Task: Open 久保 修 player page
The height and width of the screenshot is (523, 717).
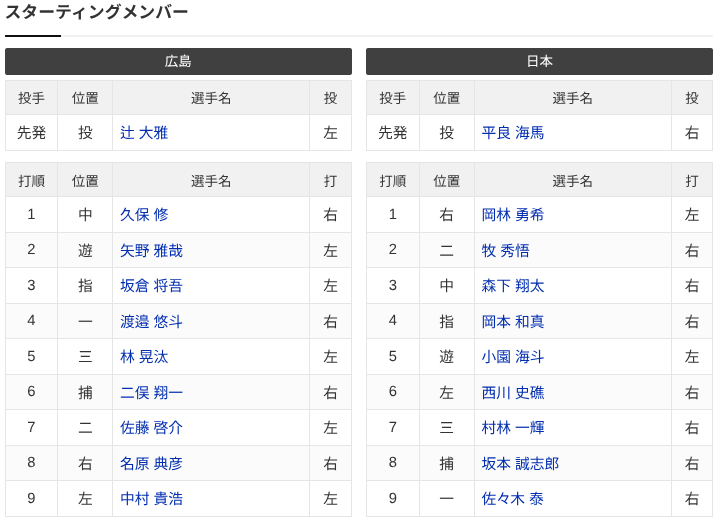Action: pyautogui.click(x=144, y=215)
